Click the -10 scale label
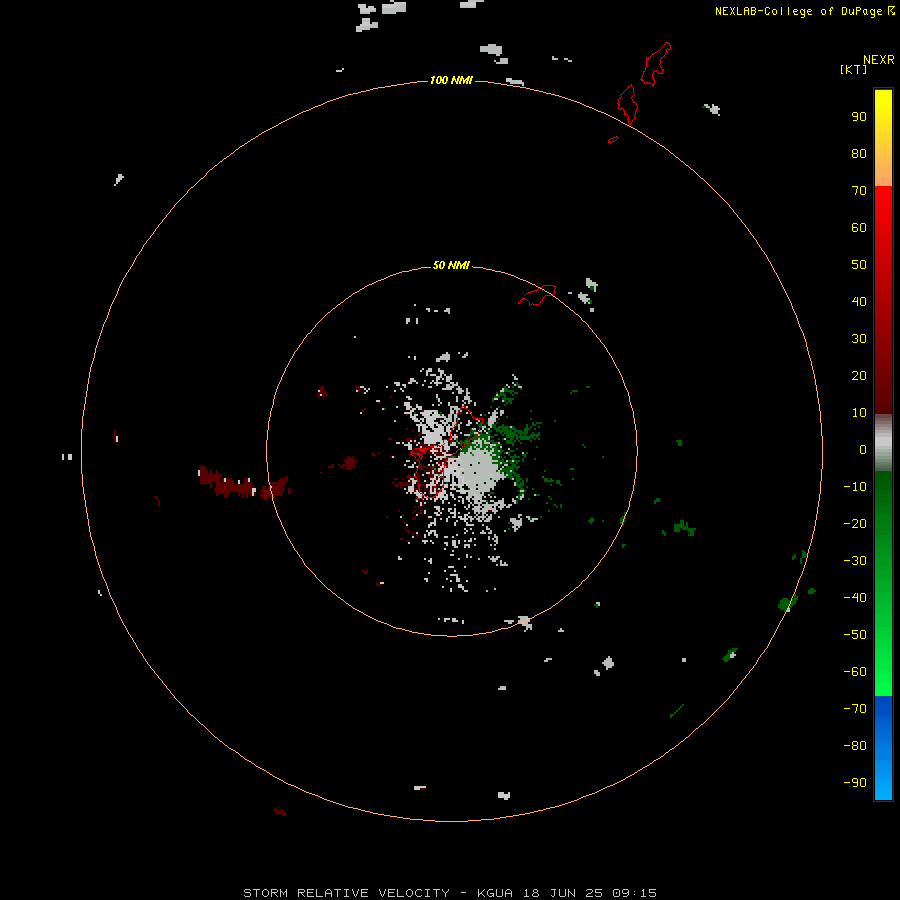 [x=855, y=487]
